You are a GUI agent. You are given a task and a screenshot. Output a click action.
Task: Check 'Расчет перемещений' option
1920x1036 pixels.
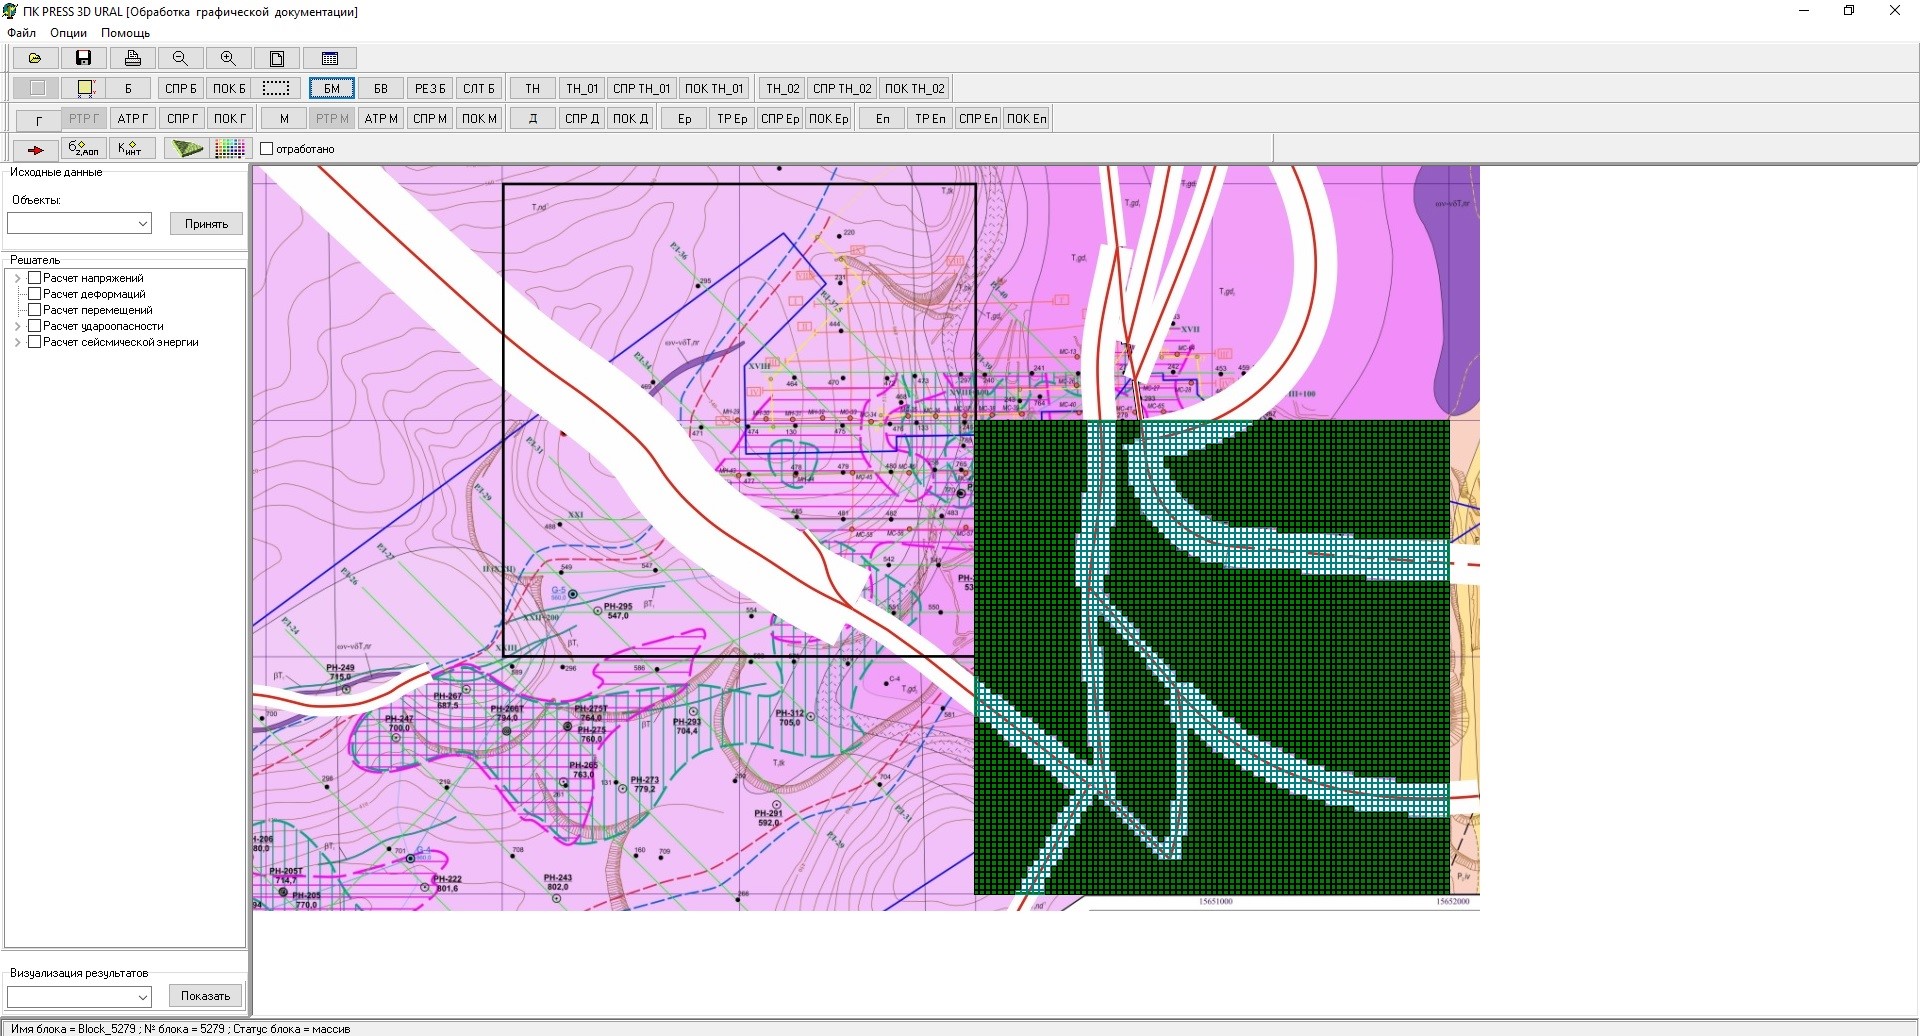click(x=34, y=310)
